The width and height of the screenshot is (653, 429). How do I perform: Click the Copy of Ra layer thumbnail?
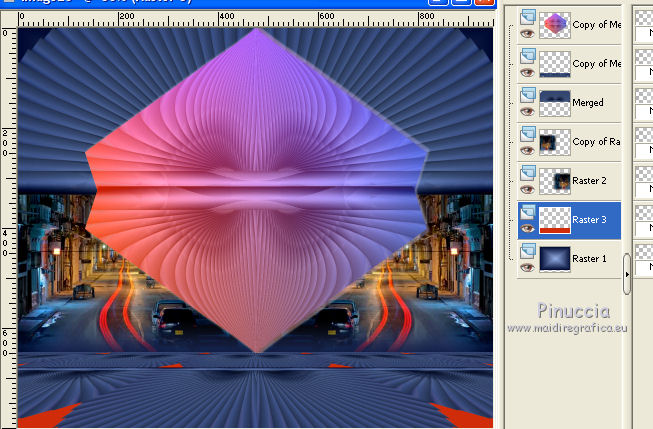coord(555,142)
